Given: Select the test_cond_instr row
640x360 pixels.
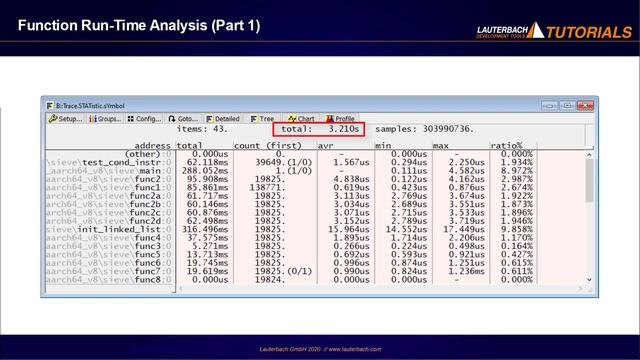Looking at the screenshot, I should (x=290, y=162).
